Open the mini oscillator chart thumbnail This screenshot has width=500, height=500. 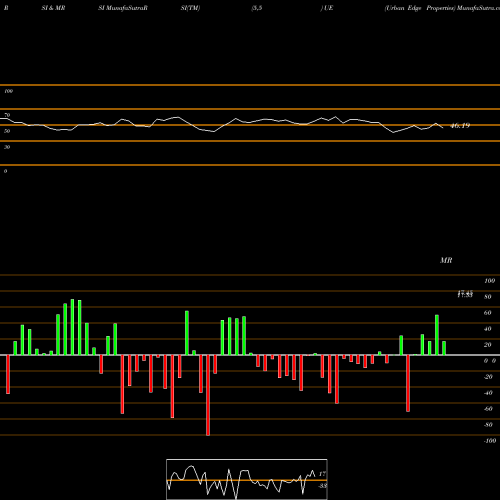247,479
